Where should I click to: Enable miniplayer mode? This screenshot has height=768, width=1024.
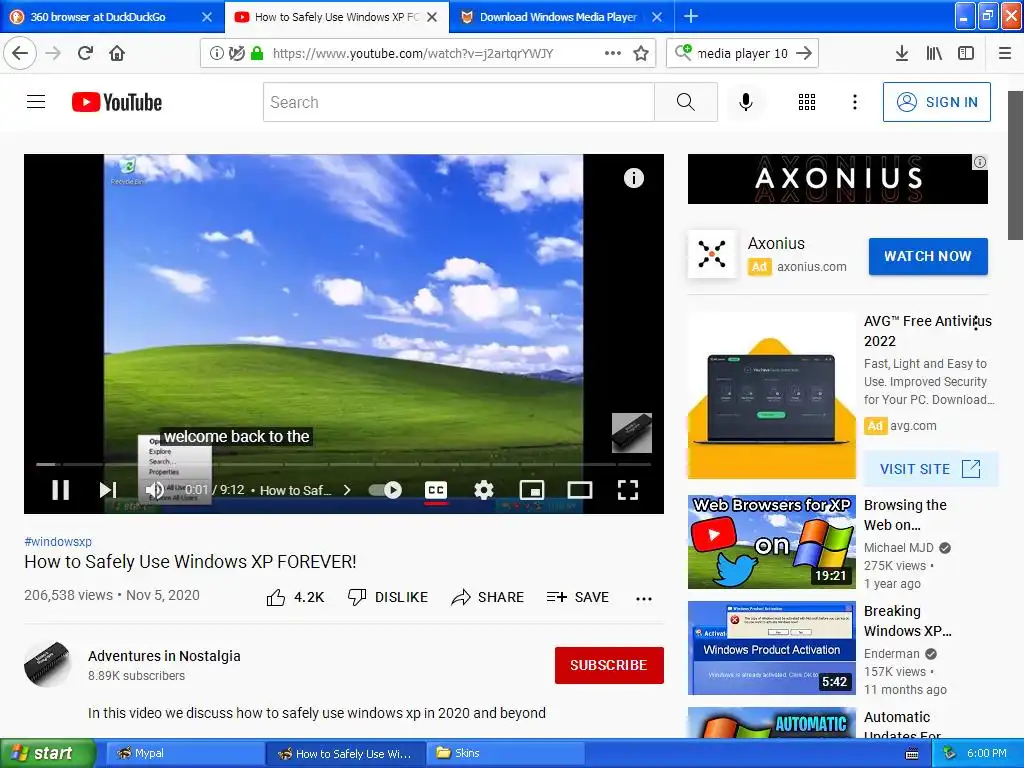(532, 490)
